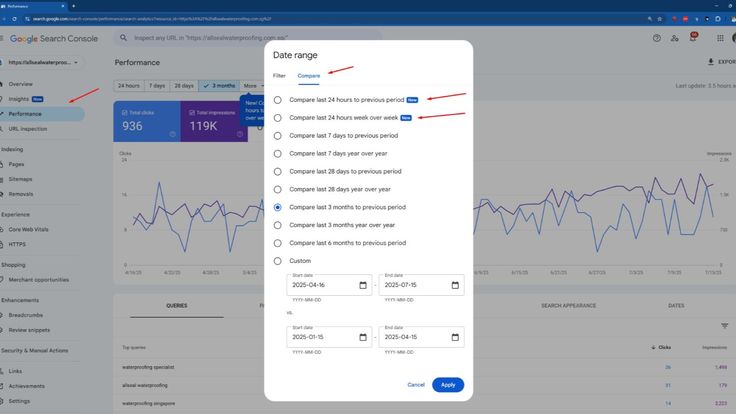Screen dimensions: 736x414
Task: Open calendar picker for 2025-07-15 End date
Action: pyautogui.click(x=455, y=285)
